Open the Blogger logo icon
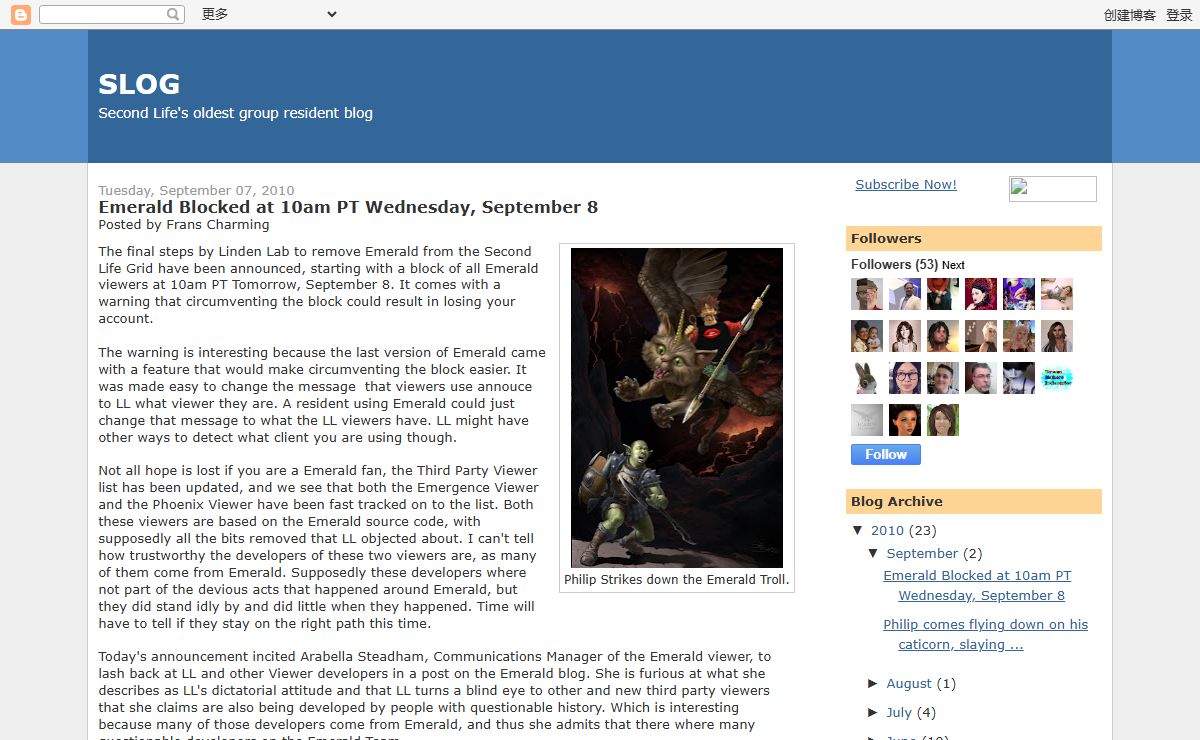This screenshot has height=740, width=1200. point(20,14)
